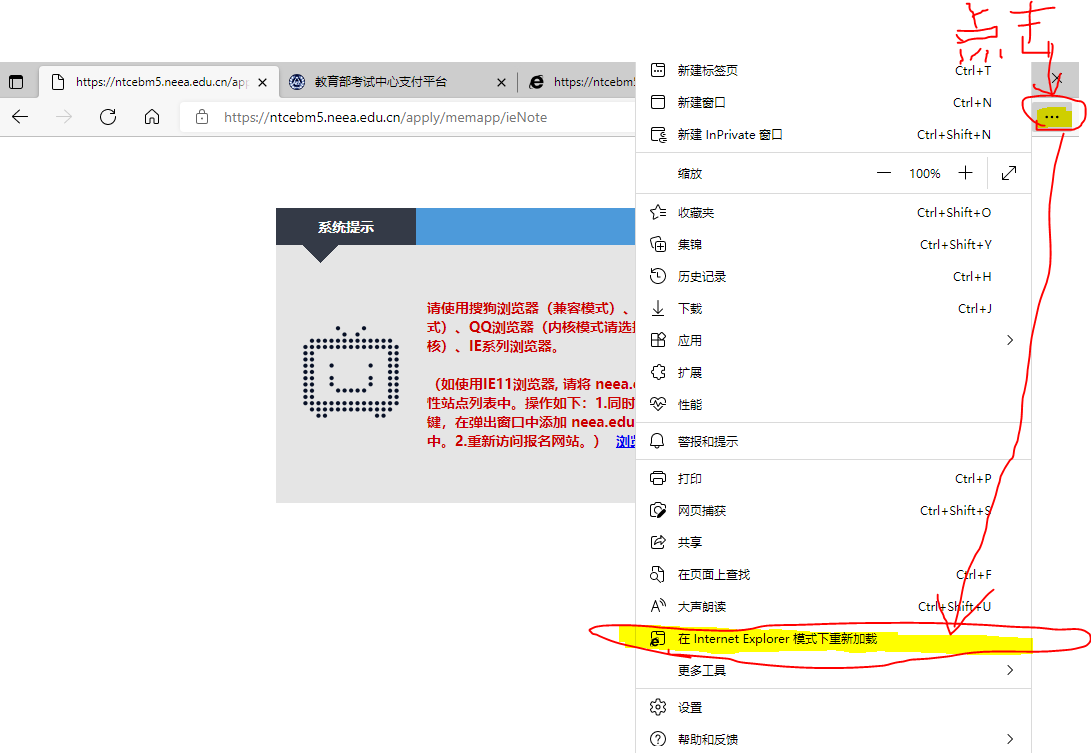Go to the home page icon

point(152,117)
